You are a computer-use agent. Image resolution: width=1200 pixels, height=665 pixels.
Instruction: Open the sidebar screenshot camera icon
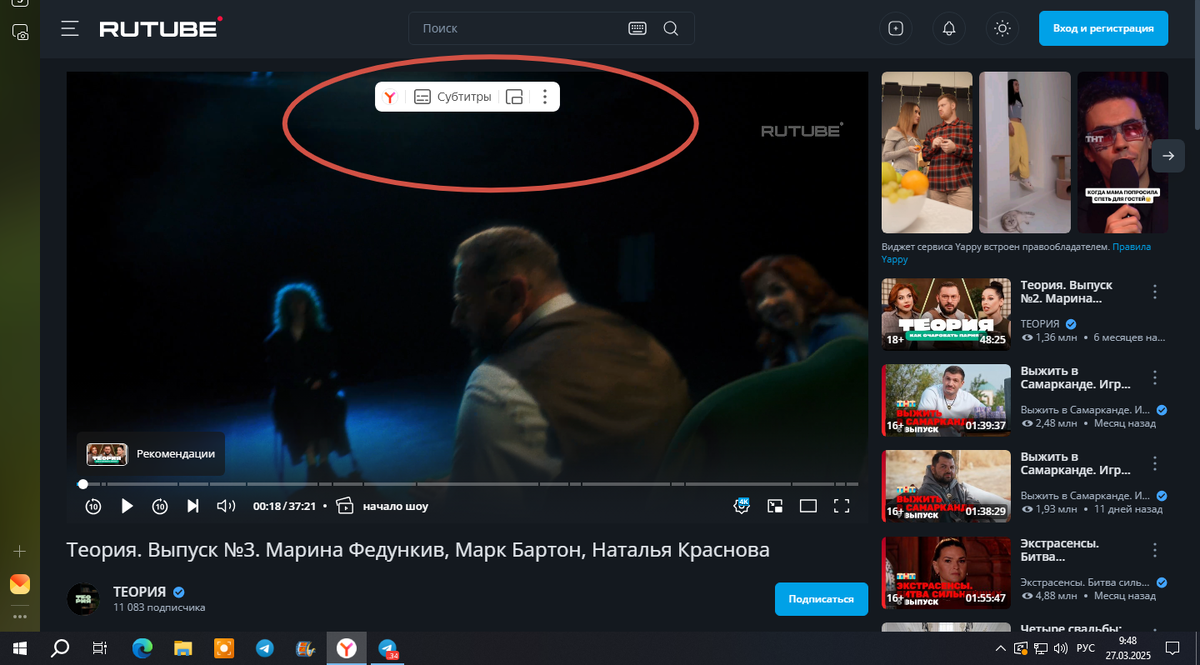coord(20,32)
